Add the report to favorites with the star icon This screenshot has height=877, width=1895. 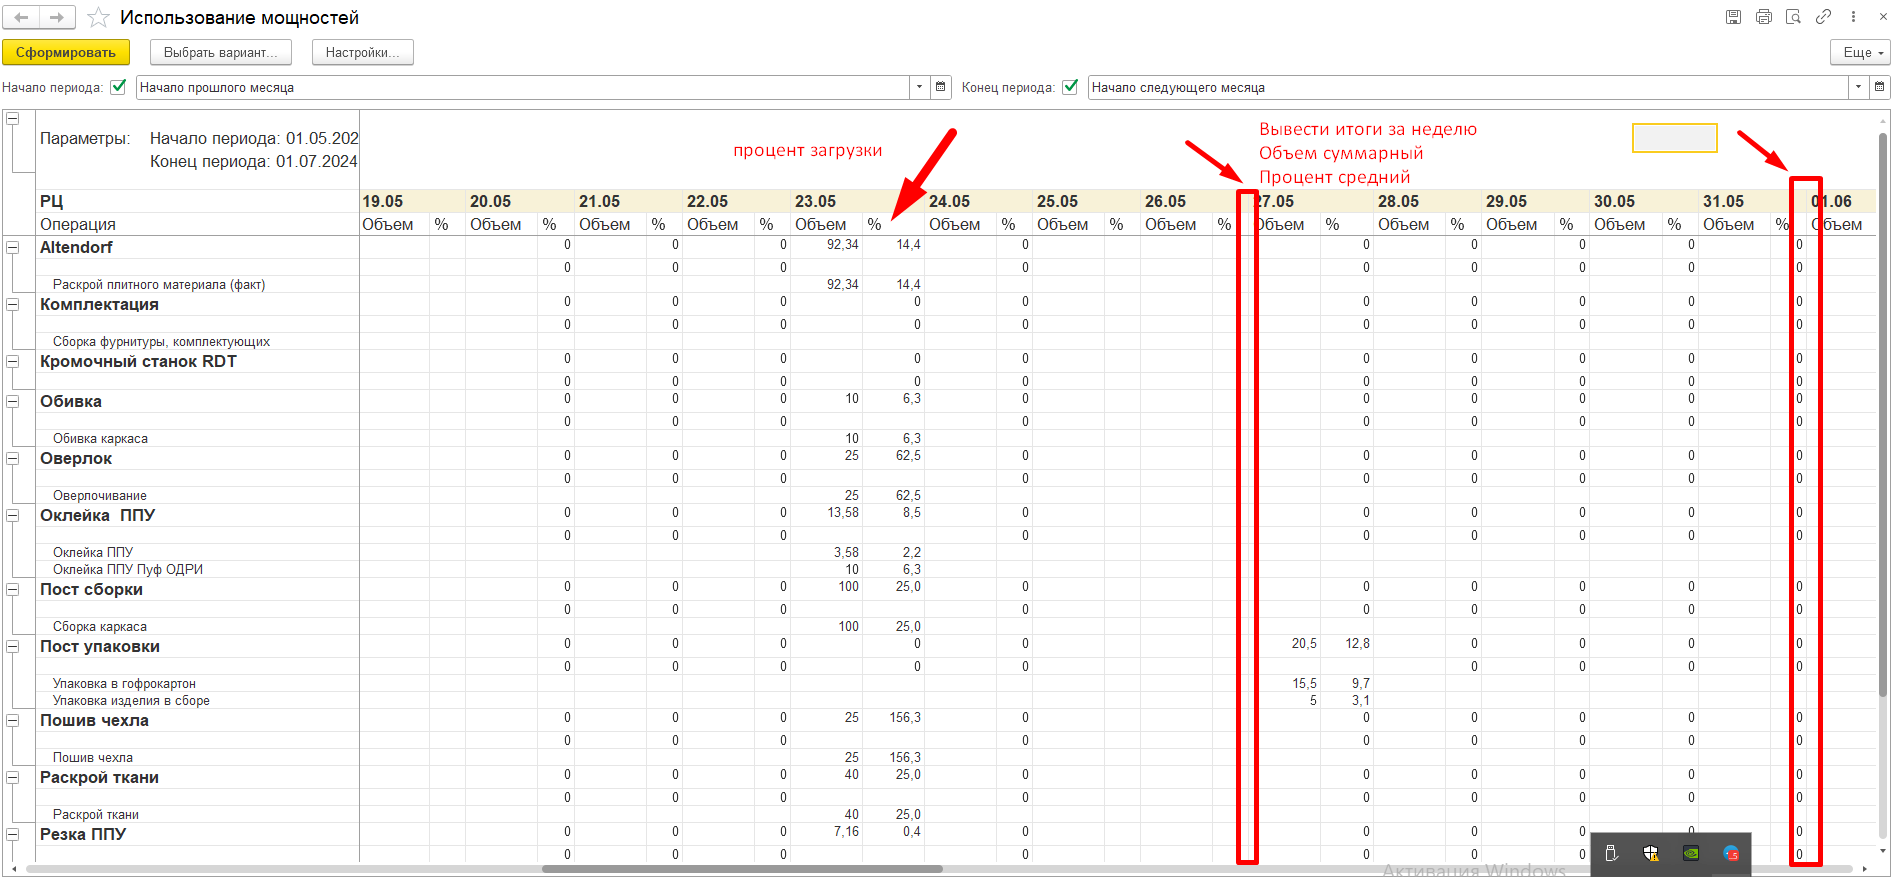coord(98,18)
